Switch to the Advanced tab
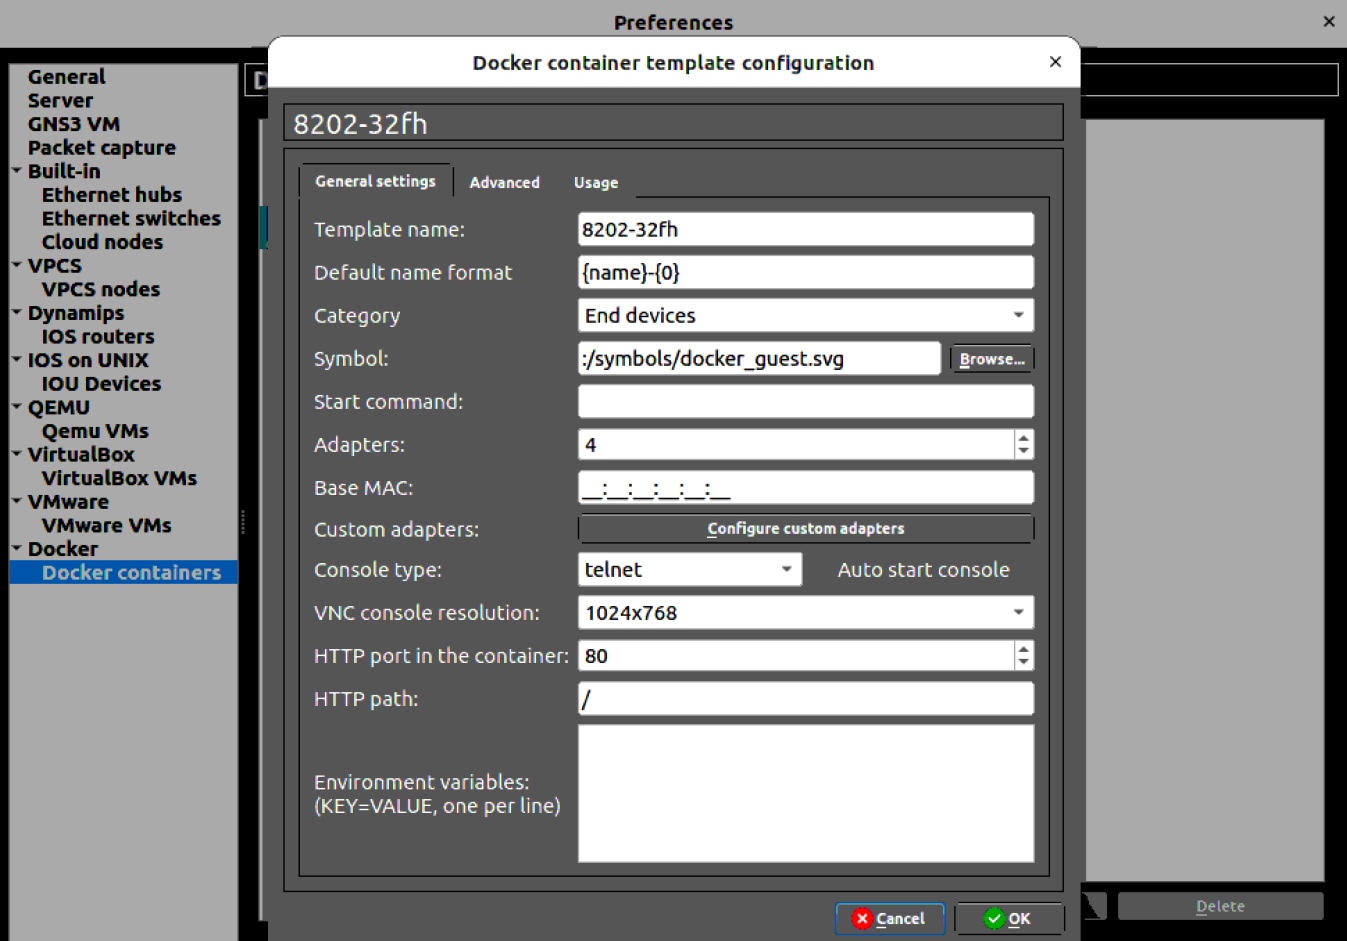 (504, 182)
